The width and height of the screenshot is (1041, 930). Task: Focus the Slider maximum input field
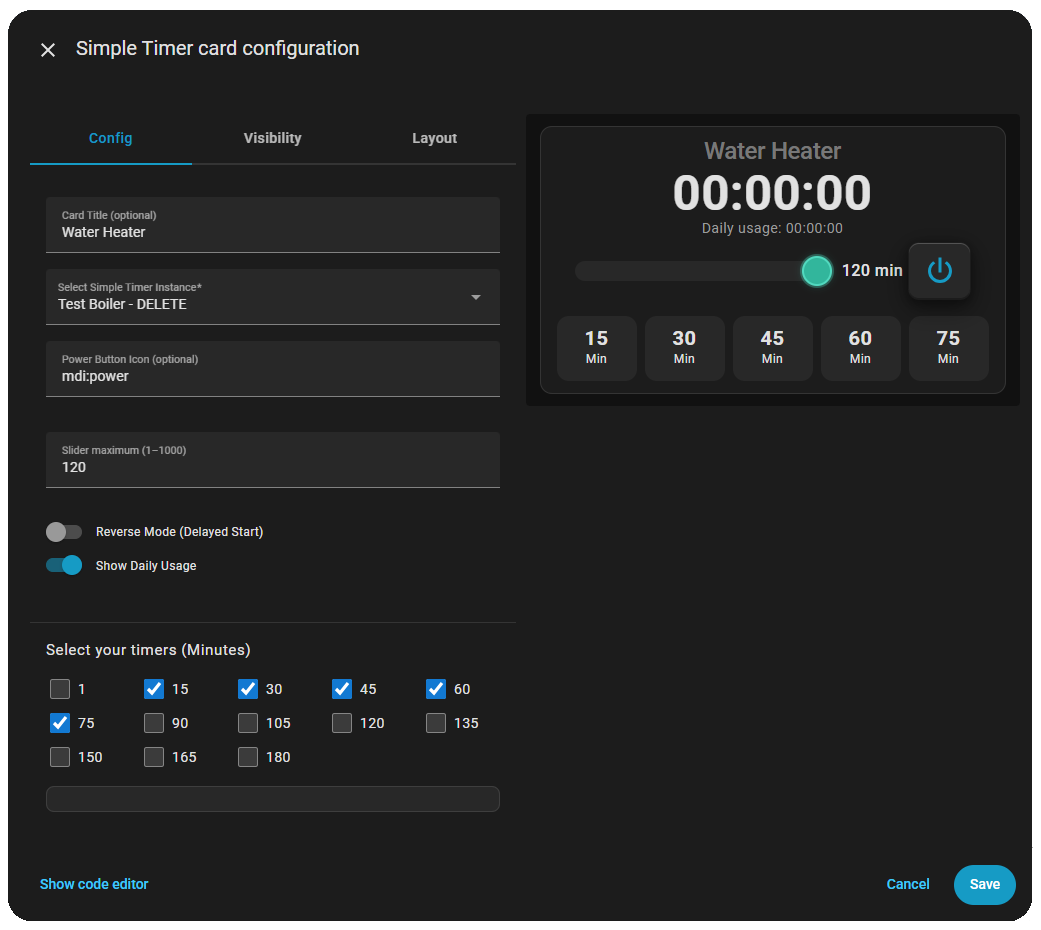272,467
